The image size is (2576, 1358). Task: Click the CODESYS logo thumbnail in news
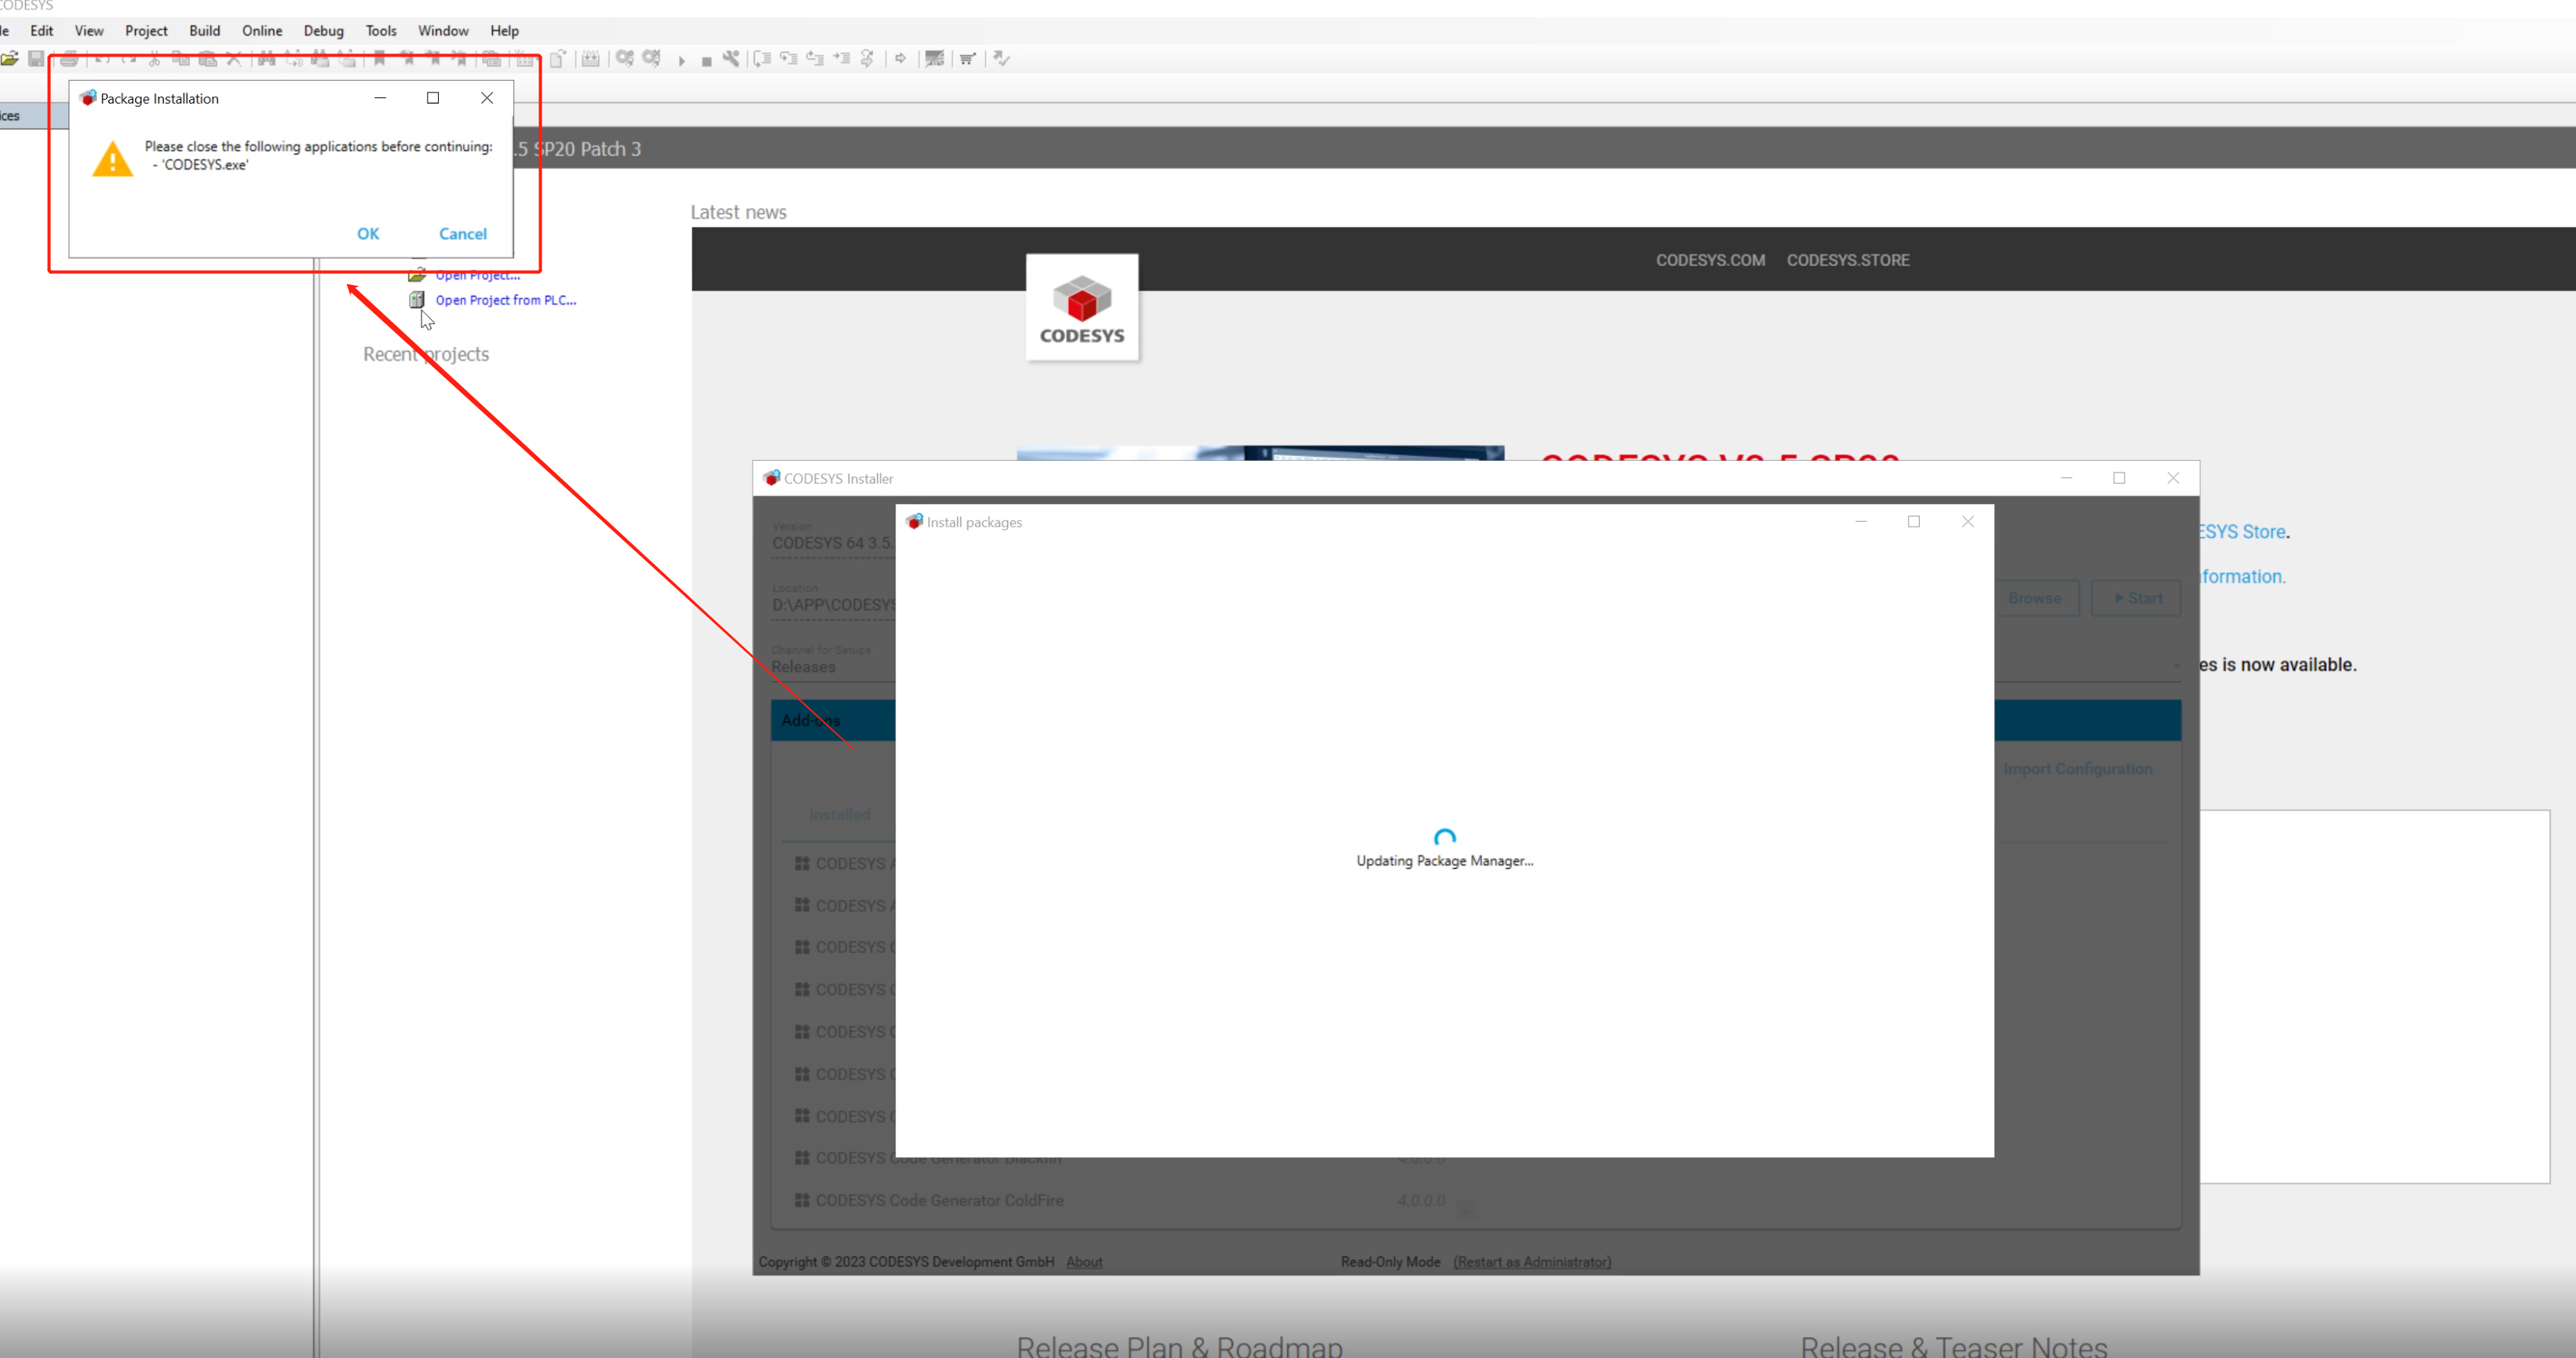(1082, 307)
